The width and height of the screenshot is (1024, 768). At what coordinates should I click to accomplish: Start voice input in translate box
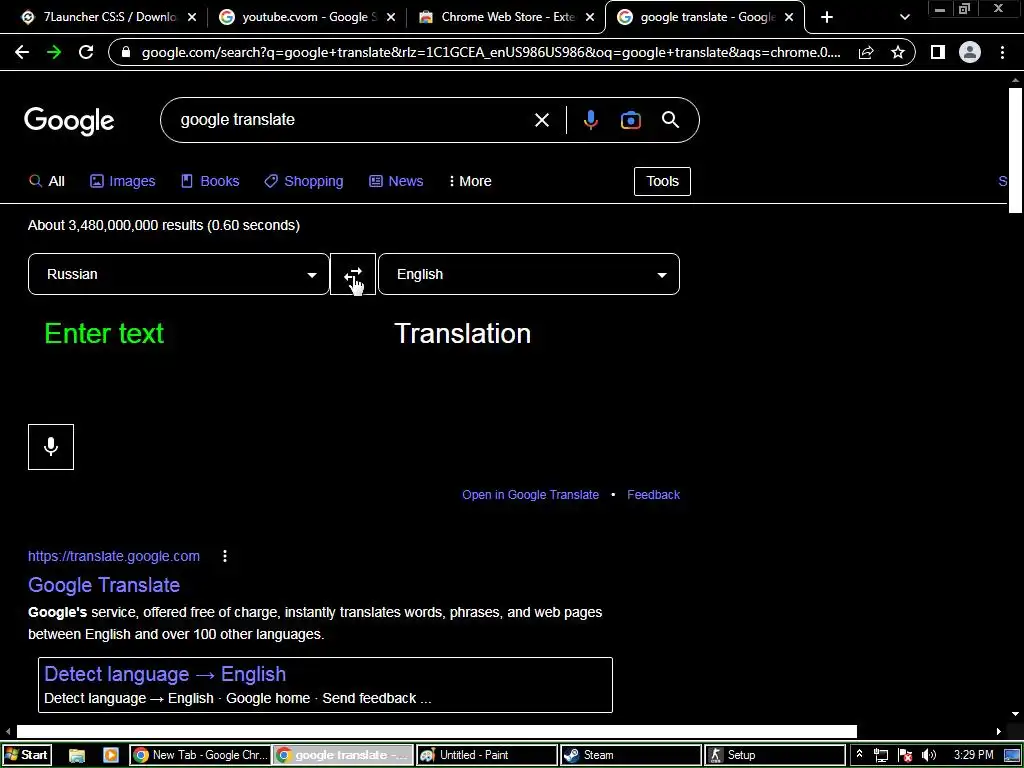point(51,447)
